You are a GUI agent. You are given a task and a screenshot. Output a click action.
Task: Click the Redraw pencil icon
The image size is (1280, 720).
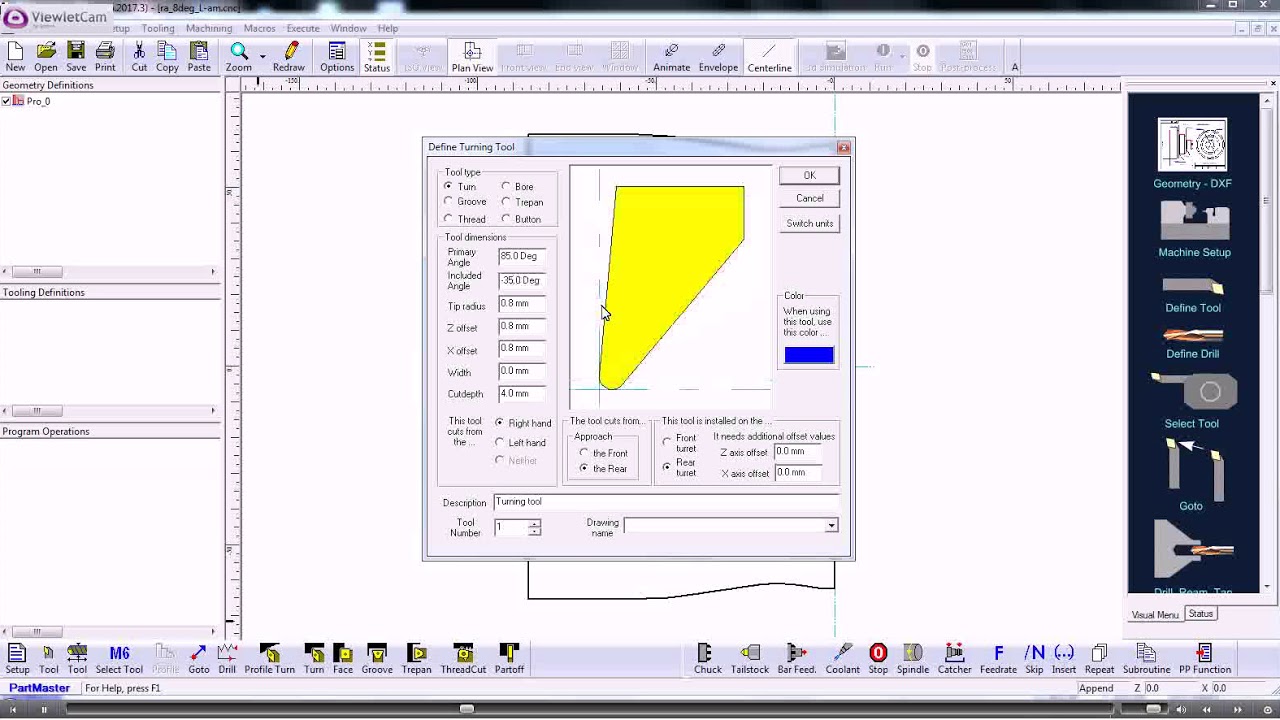(x=289, y=57)
